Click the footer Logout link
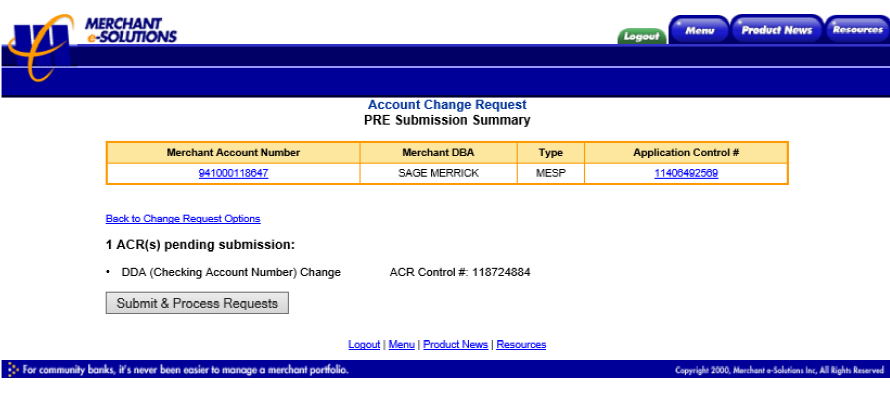Screen dimensions: 890x394 364,345
